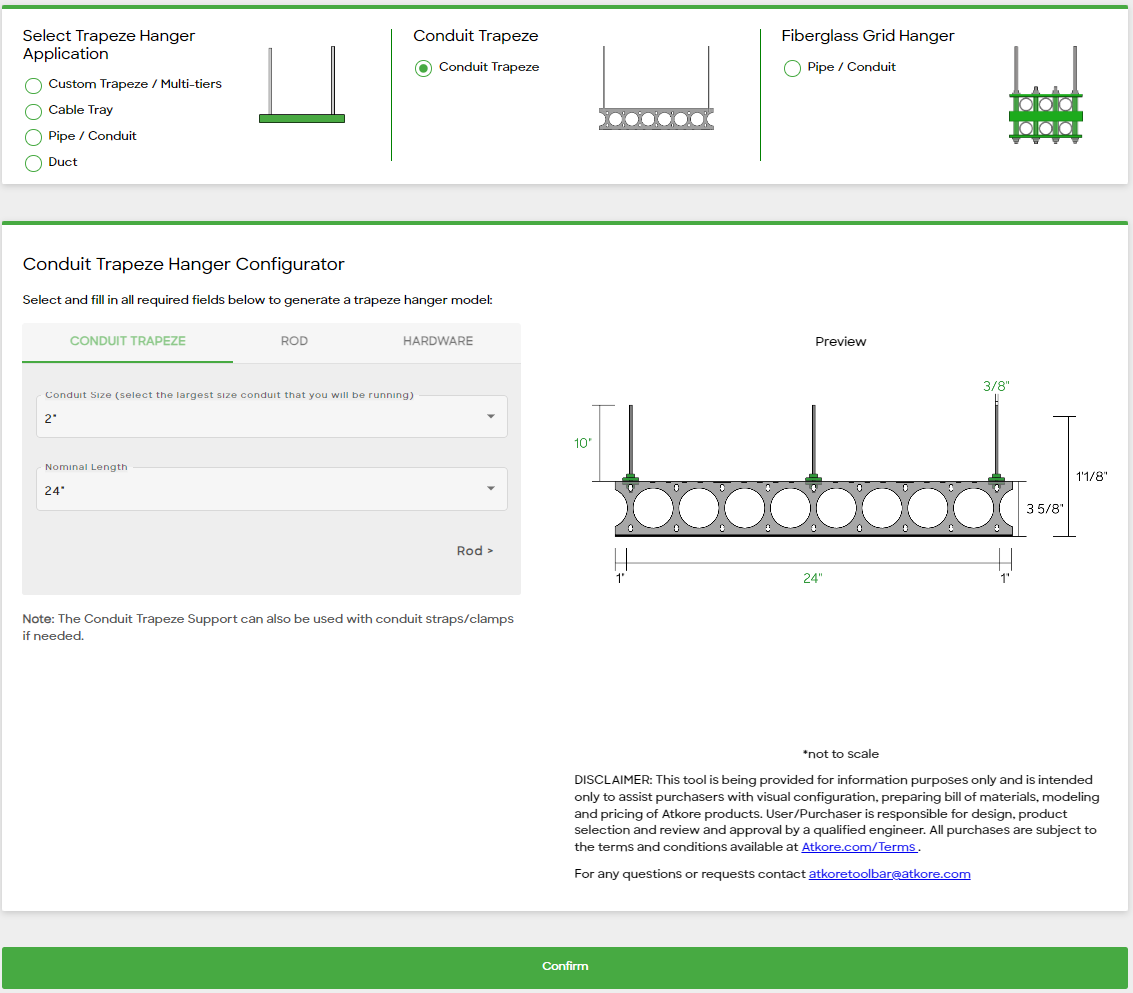Switch to the HARDWARE tab

point(438,341)
